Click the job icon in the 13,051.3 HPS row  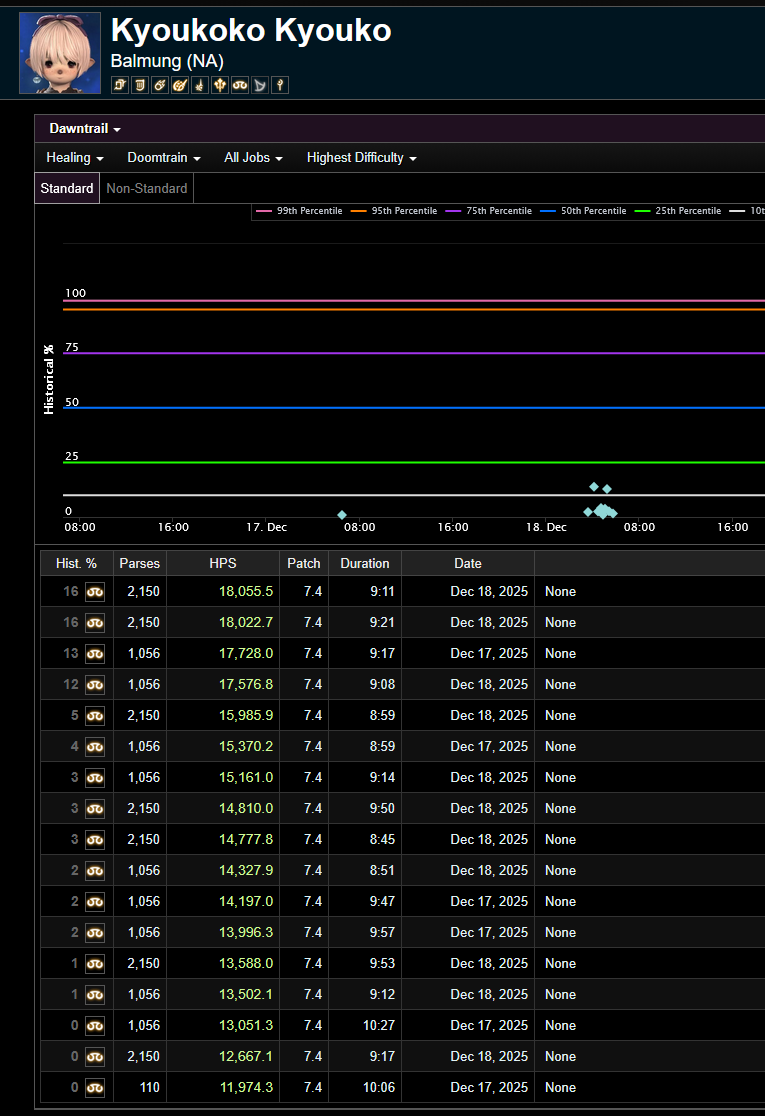pos(95,1026)
